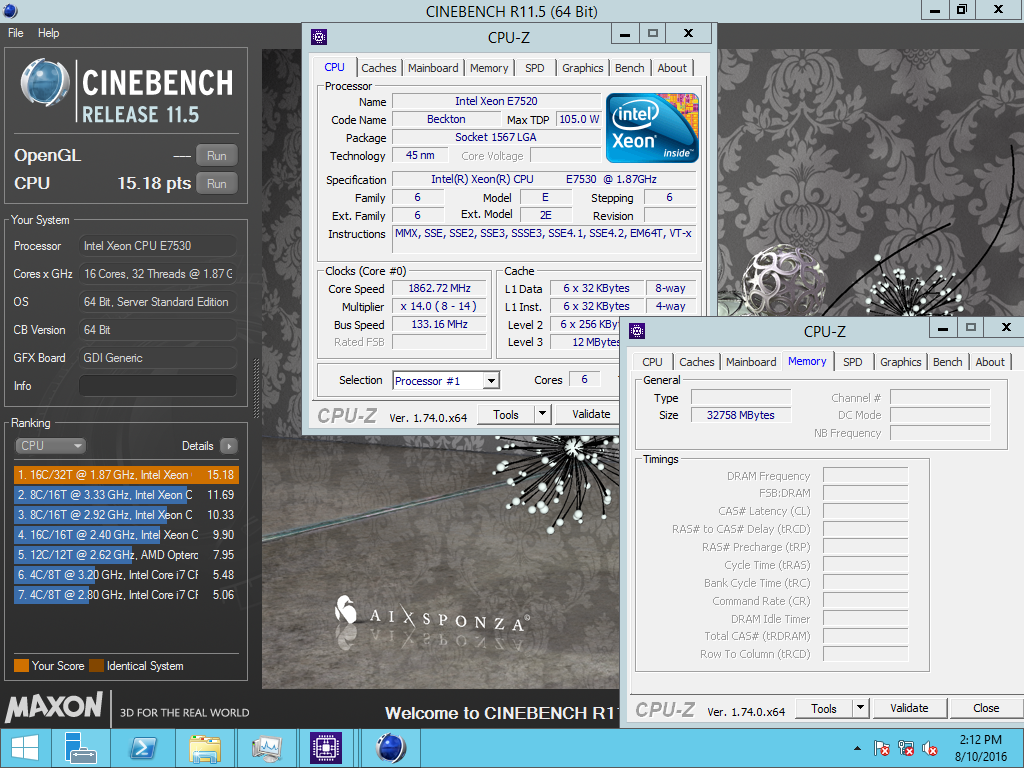Open About tab in back CPU-Z window
The width and height of the screenshot is (1024, 768).
672,68
